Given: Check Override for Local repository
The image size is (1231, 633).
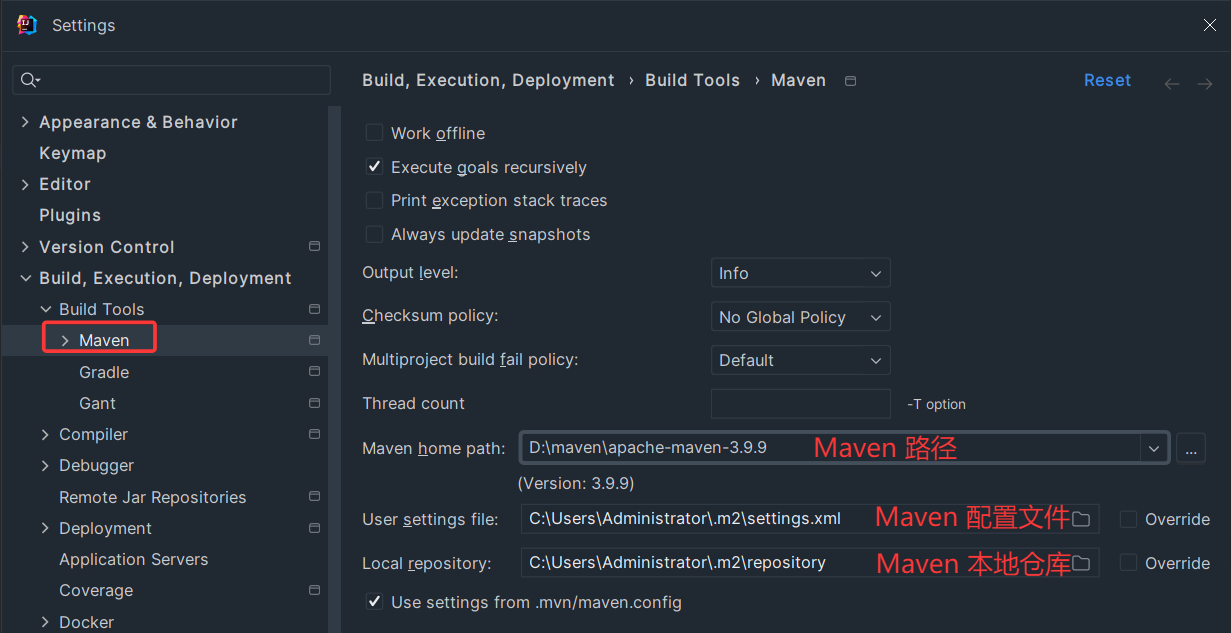Looking at the screenshot, I should (x=1129, y=563).
